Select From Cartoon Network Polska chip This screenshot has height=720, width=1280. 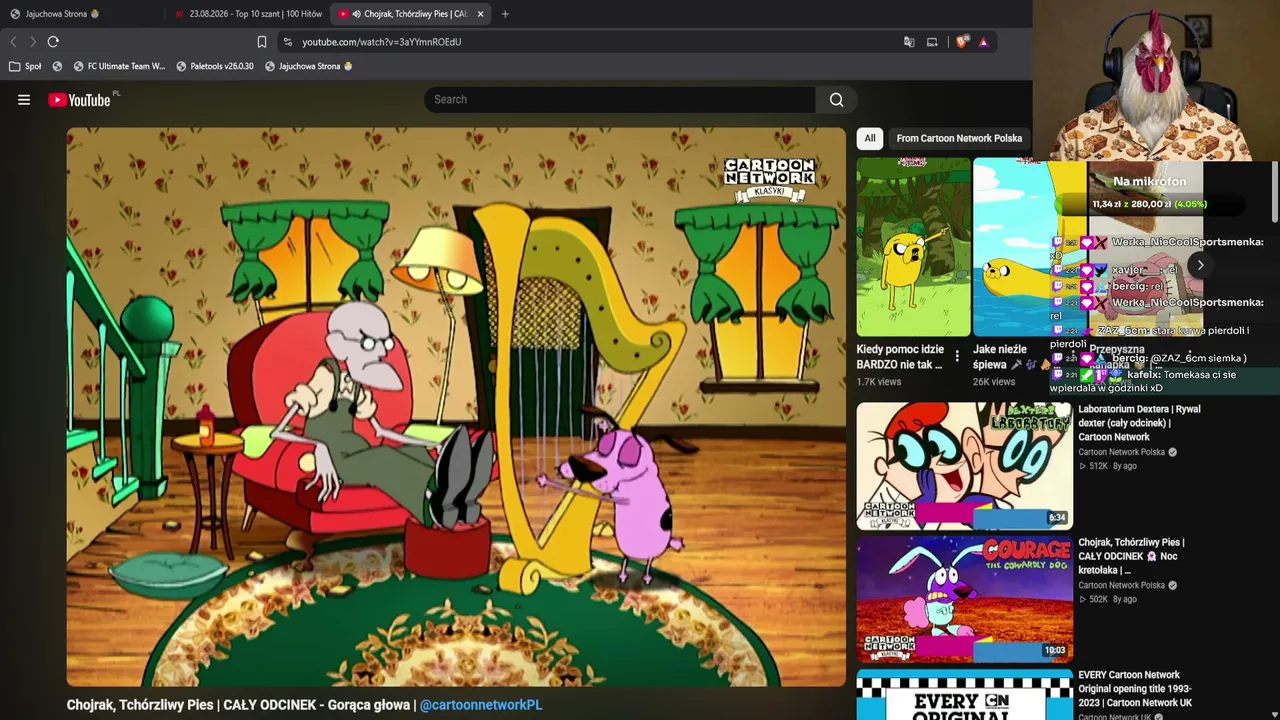point(959,138)
